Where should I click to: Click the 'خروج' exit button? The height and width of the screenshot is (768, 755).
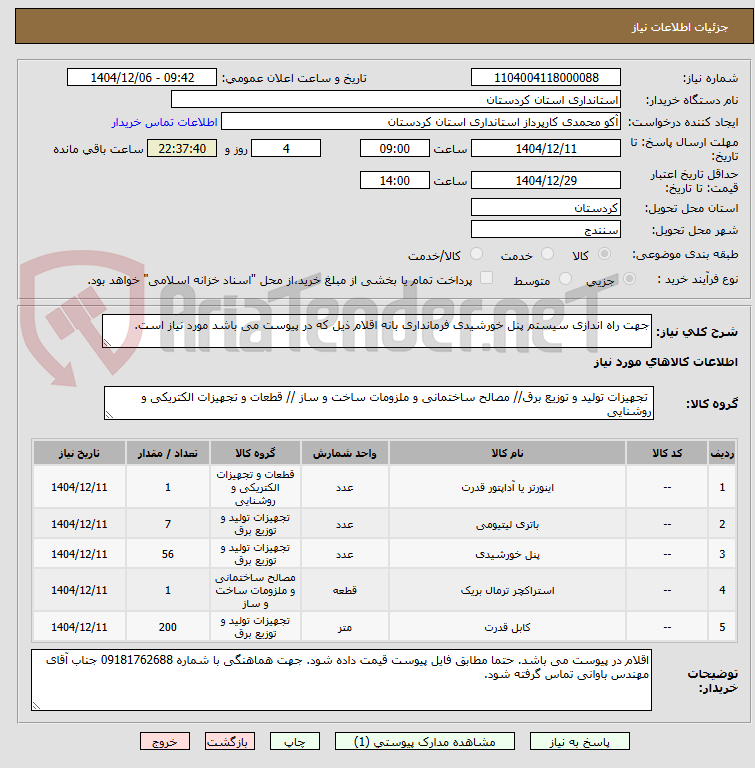(x=165, y=742)
